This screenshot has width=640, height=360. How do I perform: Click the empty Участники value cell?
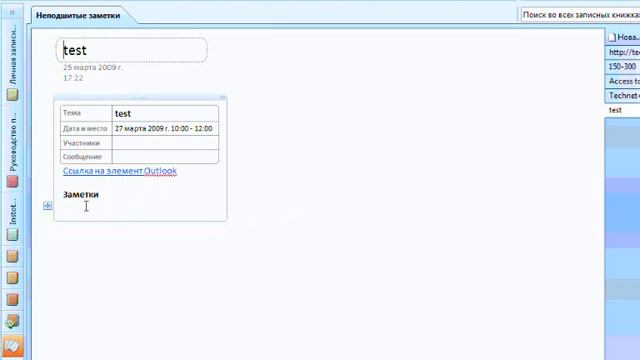165,143
